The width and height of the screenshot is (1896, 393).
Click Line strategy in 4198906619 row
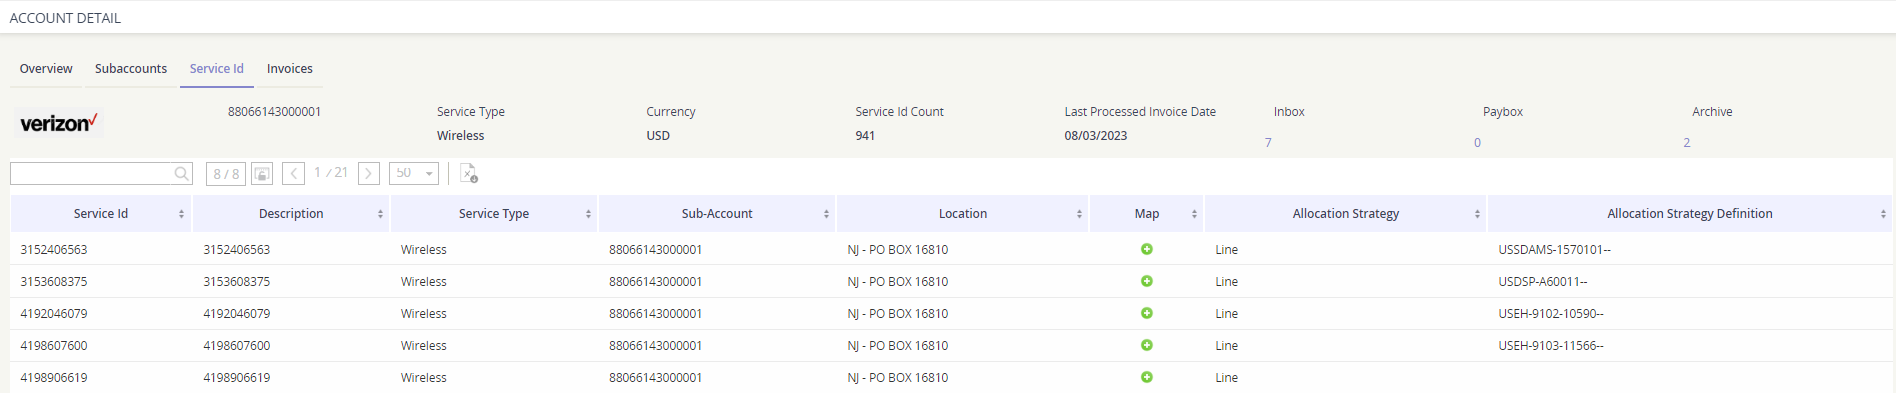[x=1227, y=378]
